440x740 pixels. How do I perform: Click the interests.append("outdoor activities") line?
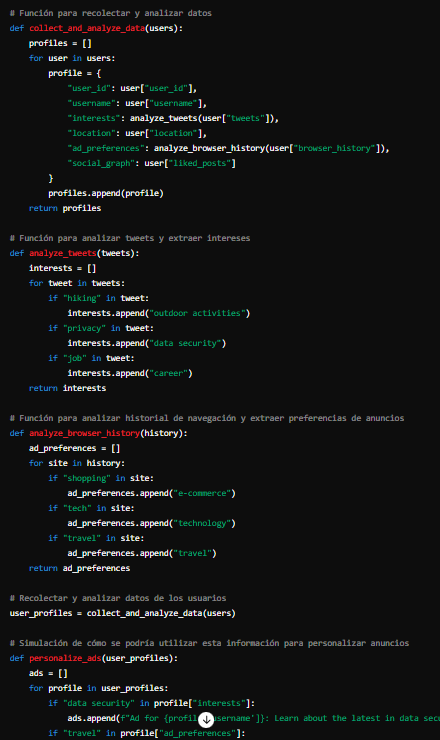click(x=159, y=313)
